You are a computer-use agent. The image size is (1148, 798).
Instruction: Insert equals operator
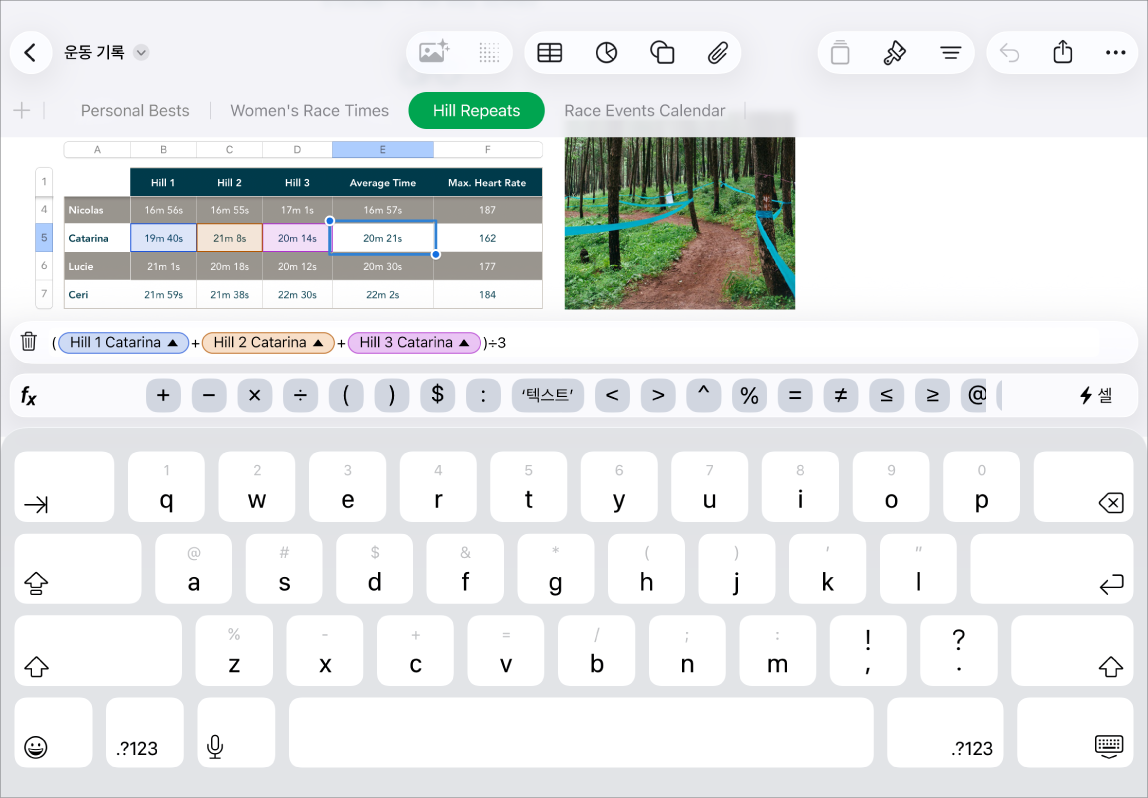click(795, 395)
